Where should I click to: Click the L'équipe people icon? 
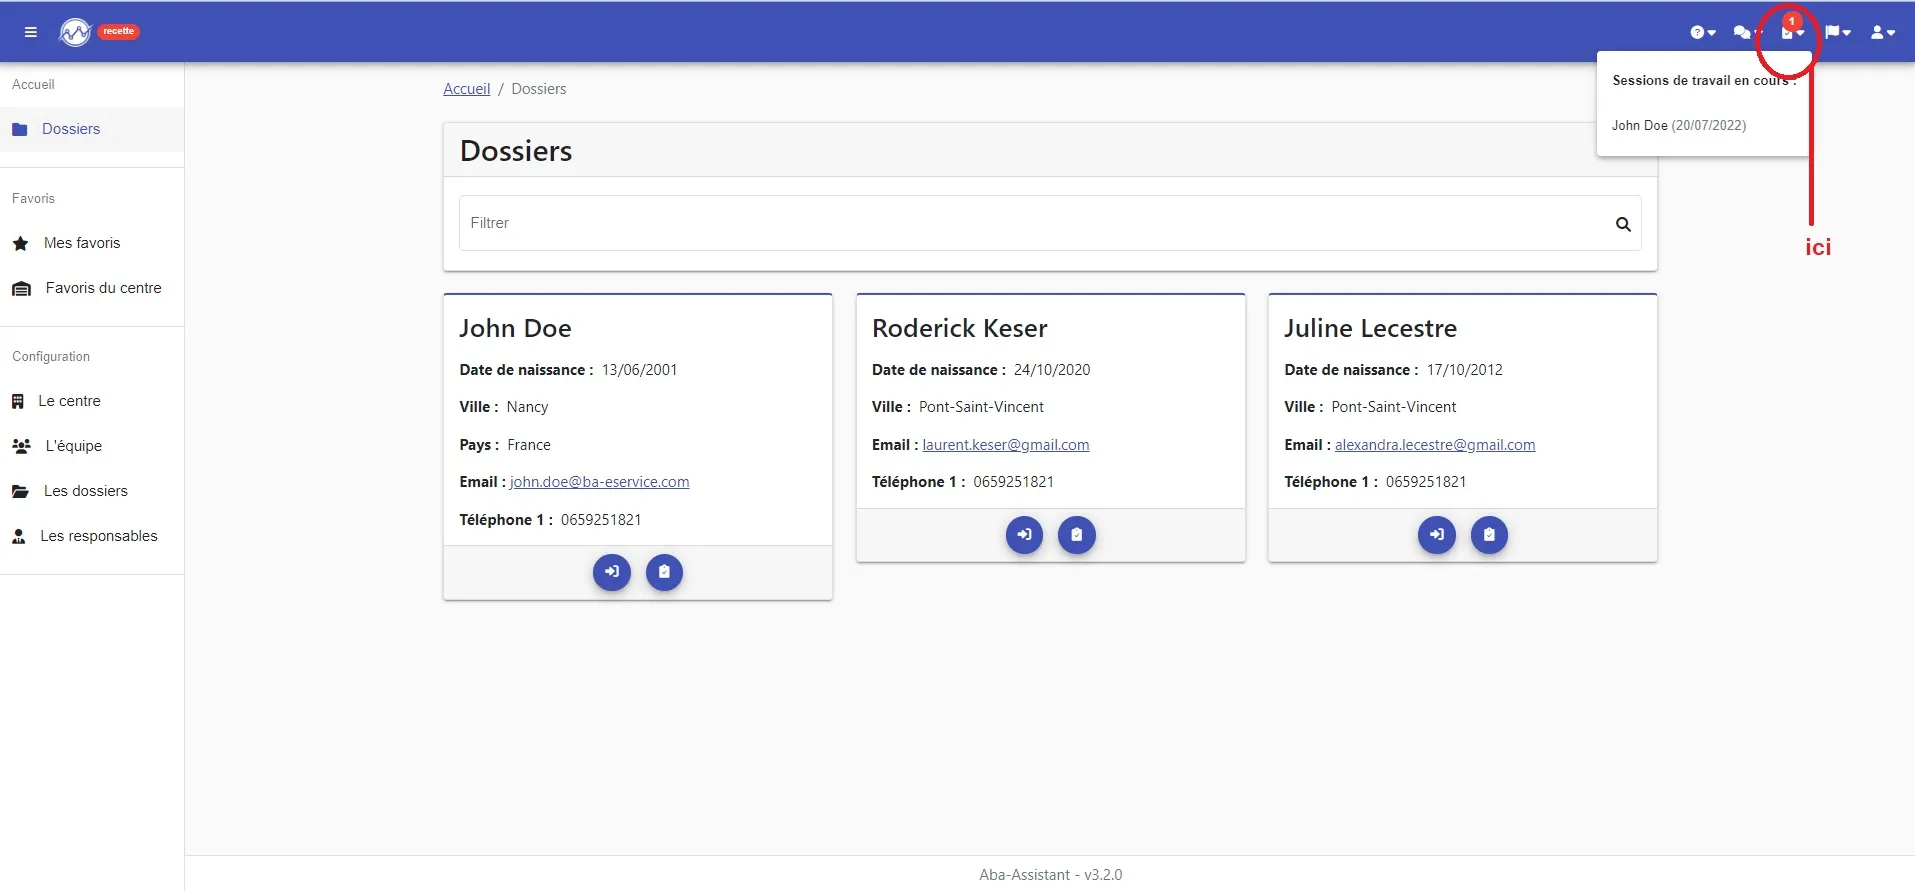point(21,446)
